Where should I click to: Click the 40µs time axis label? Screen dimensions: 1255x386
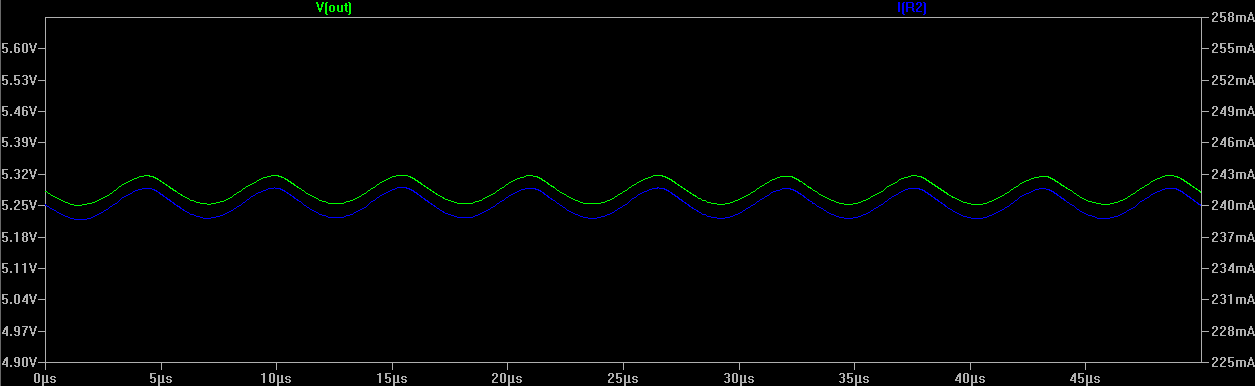coord(969,379)
